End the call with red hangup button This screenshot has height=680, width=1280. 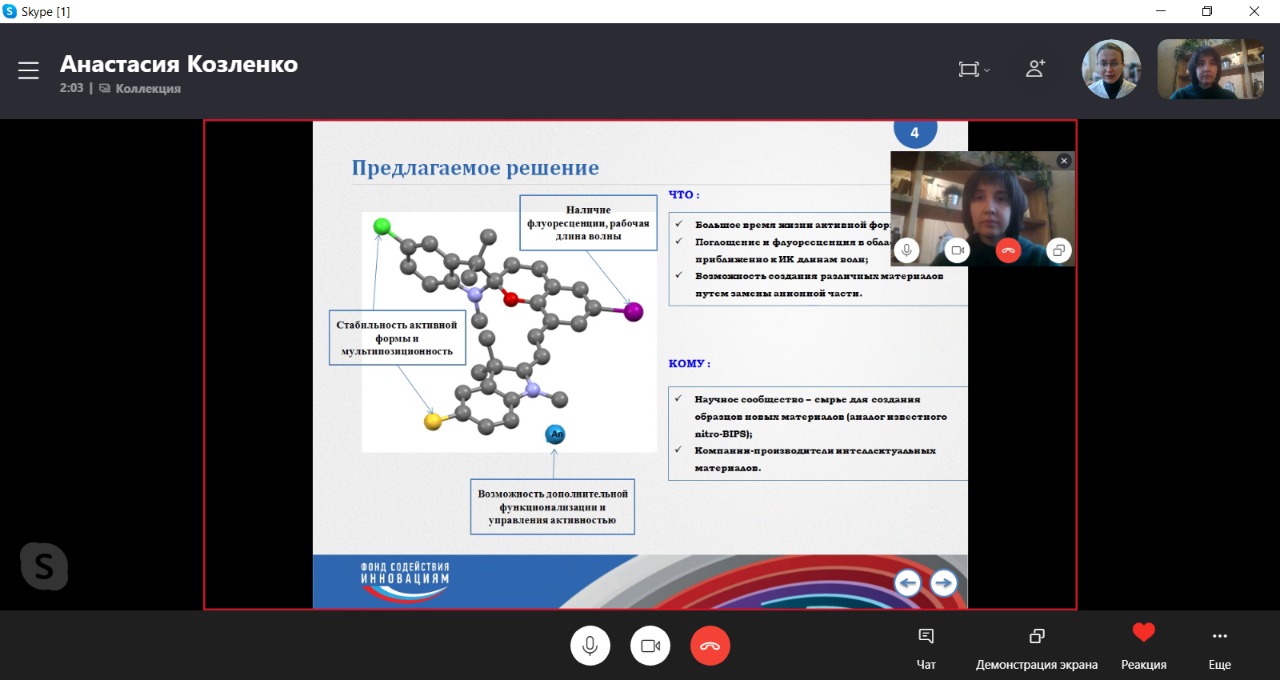click(x=710, y=645)
